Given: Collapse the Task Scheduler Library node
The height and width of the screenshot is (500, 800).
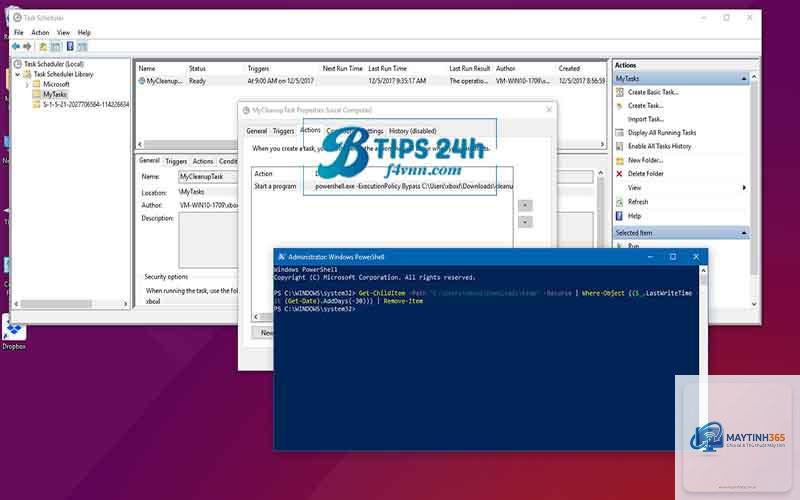Looking at the screenshot, I should [x=18, y=74].
